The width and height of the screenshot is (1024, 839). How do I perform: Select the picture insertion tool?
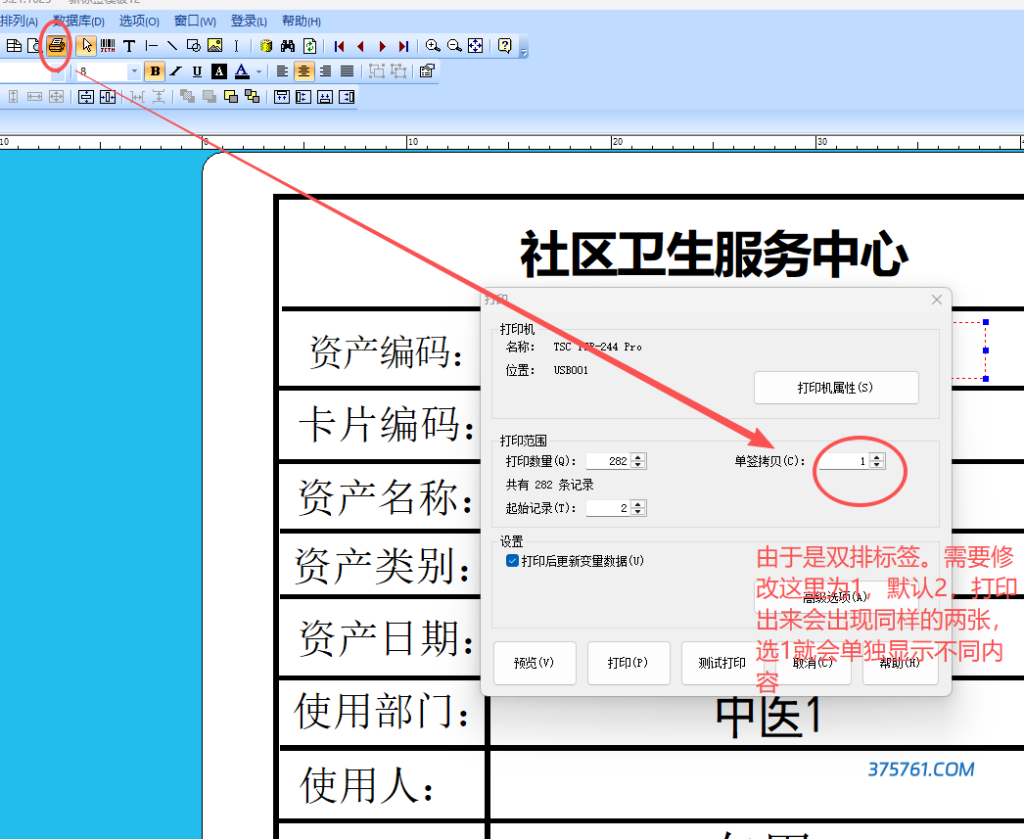pos(214,45)
